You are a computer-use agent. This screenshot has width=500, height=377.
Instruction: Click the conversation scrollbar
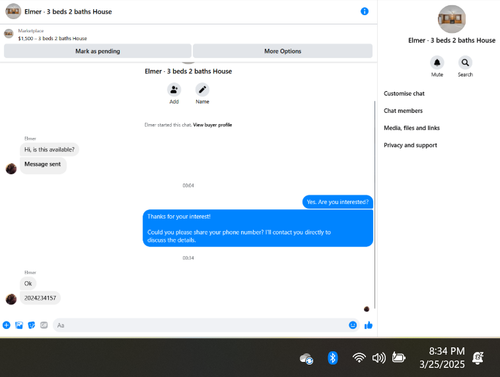tap(375, 205)
